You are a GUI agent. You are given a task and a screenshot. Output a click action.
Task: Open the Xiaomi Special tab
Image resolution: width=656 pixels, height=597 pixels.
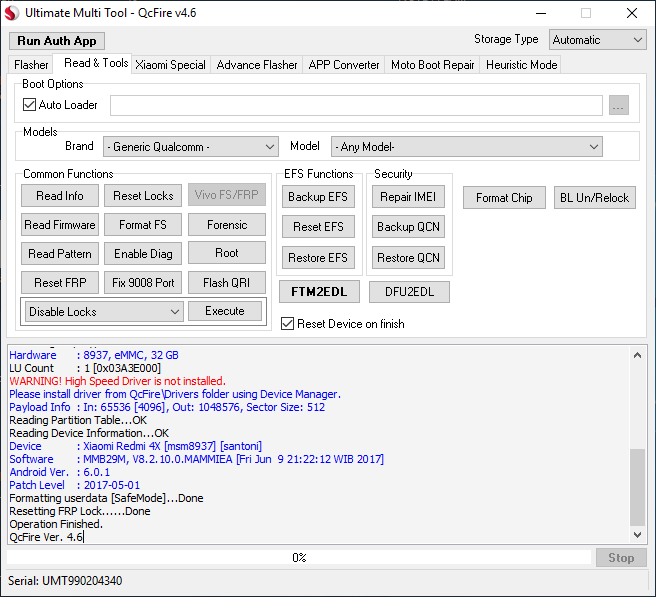point(170,65)
